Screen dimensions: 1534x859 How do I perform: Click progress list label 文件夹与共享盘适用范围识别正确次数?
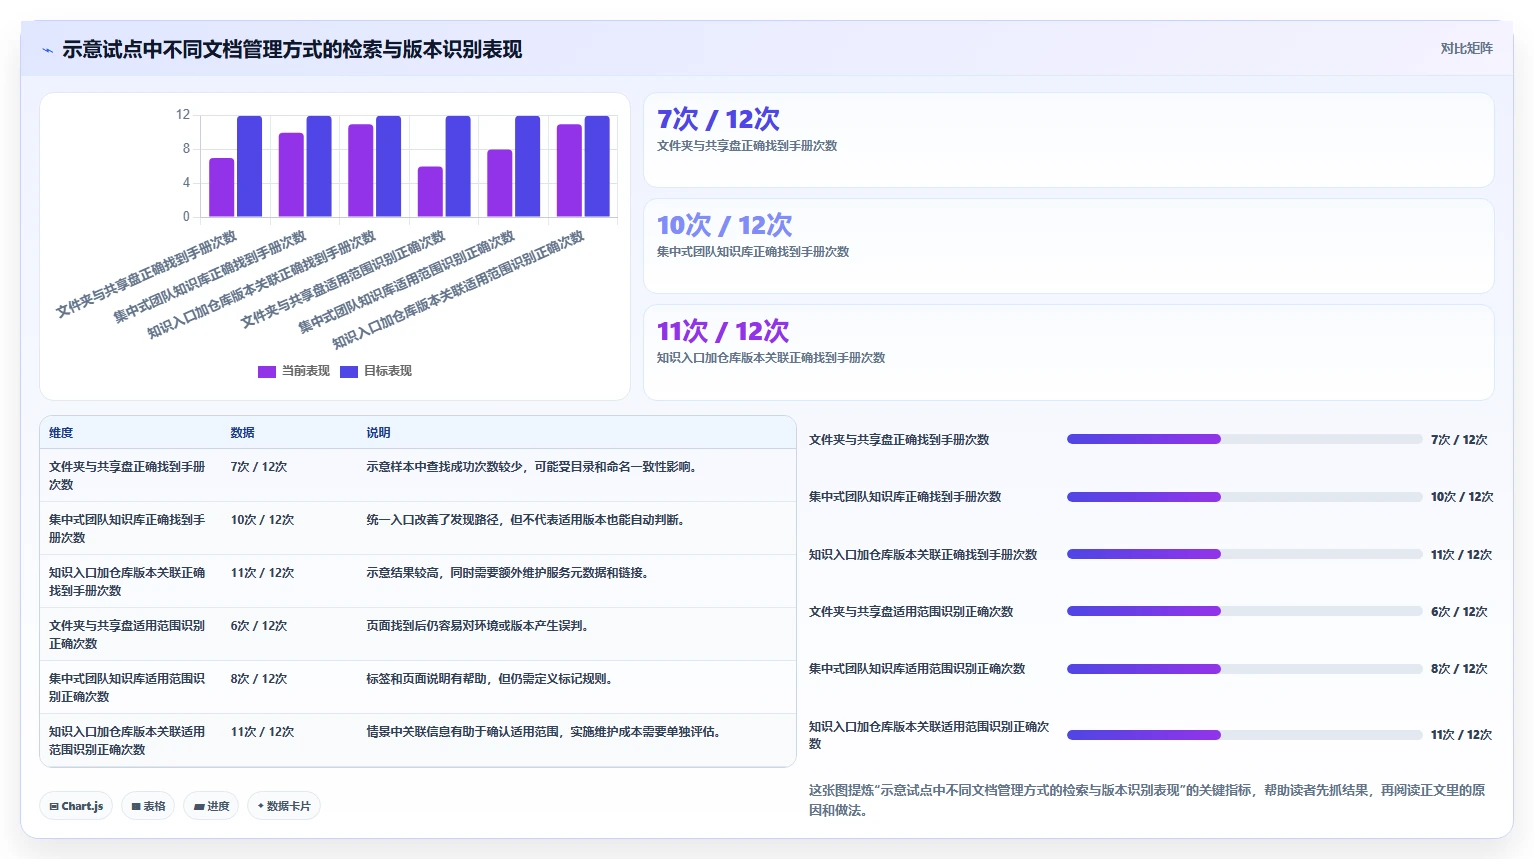pos(911,612)
